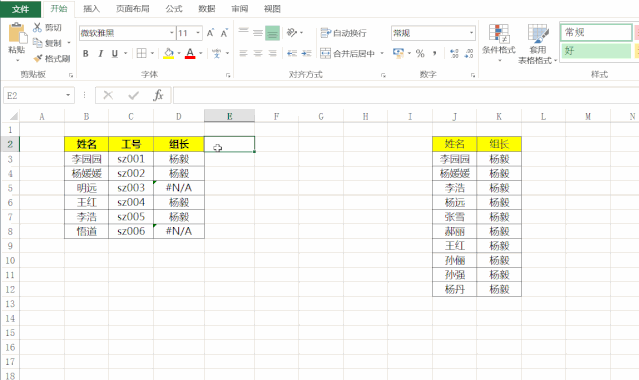Apply red font color A
The height and width of the screenshot is (380, 639).
[190, 53]
